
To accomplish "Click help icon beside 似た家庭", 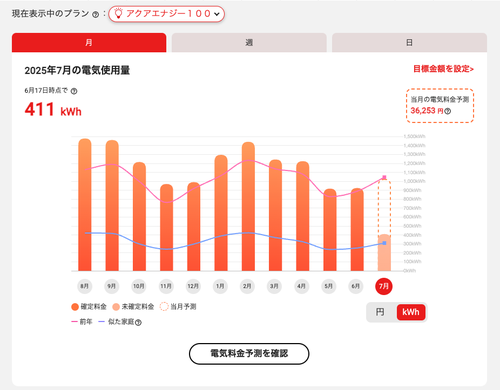I will 138,323.
